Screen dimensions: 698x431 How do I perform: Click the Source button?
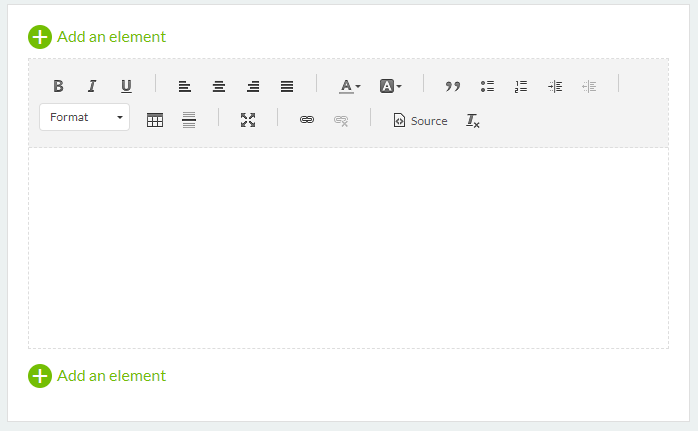click(421, 120)
